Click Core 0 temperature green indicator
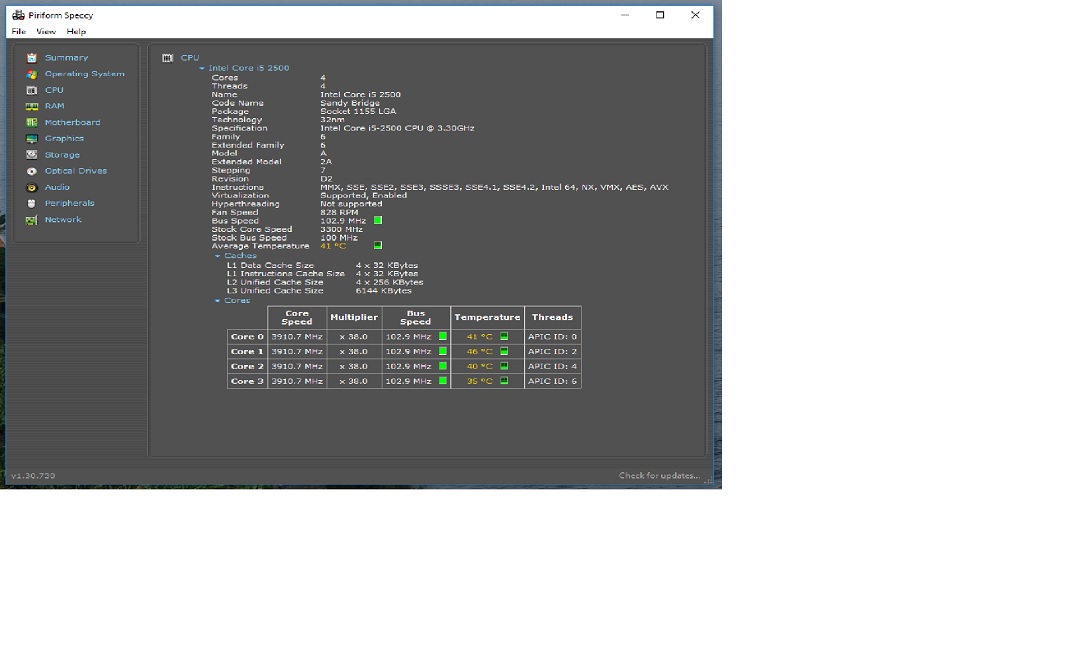The width and height of the screenshot is (1080, 666). [x=504, y=337]
